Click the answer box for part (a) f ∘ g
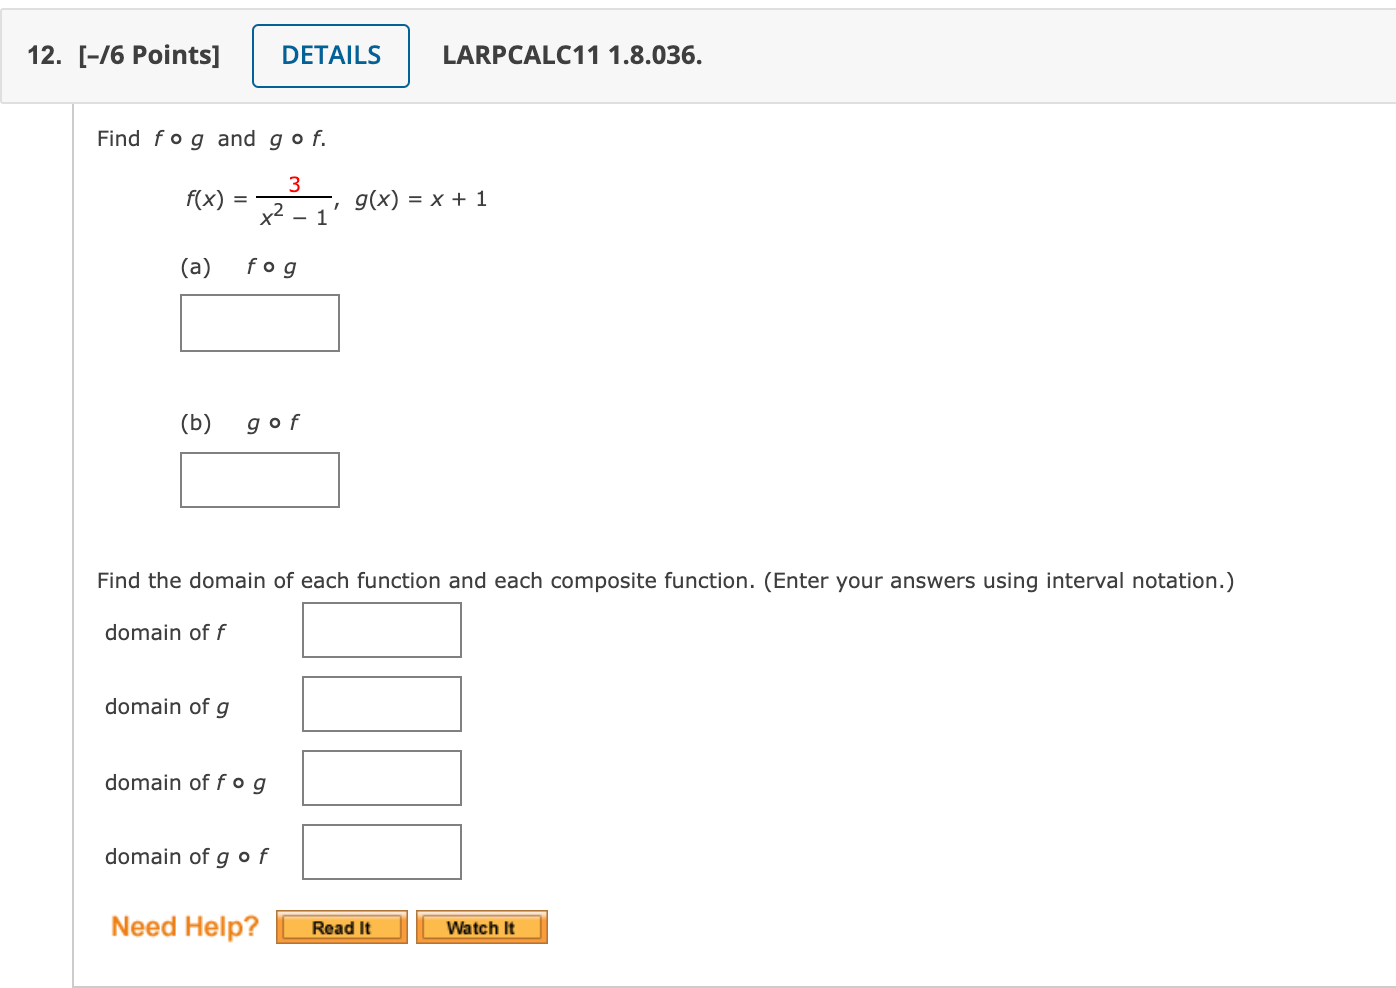Image resolution: width=1396 pixels, height=988 pixels. (259, 322)
